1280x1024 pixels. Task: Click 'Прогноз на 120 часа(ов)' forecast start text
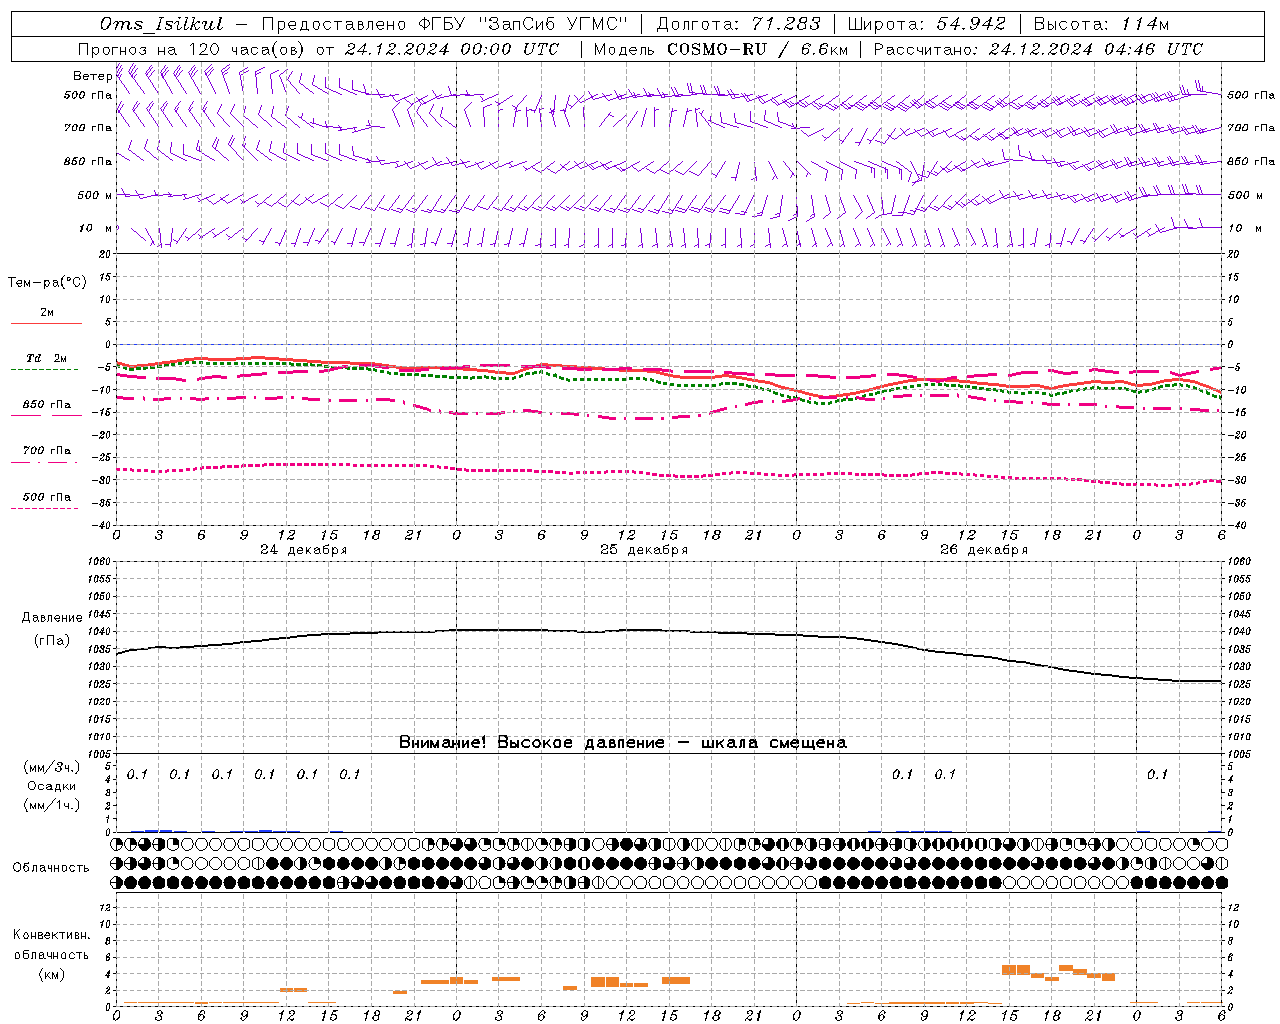[191, 49]
